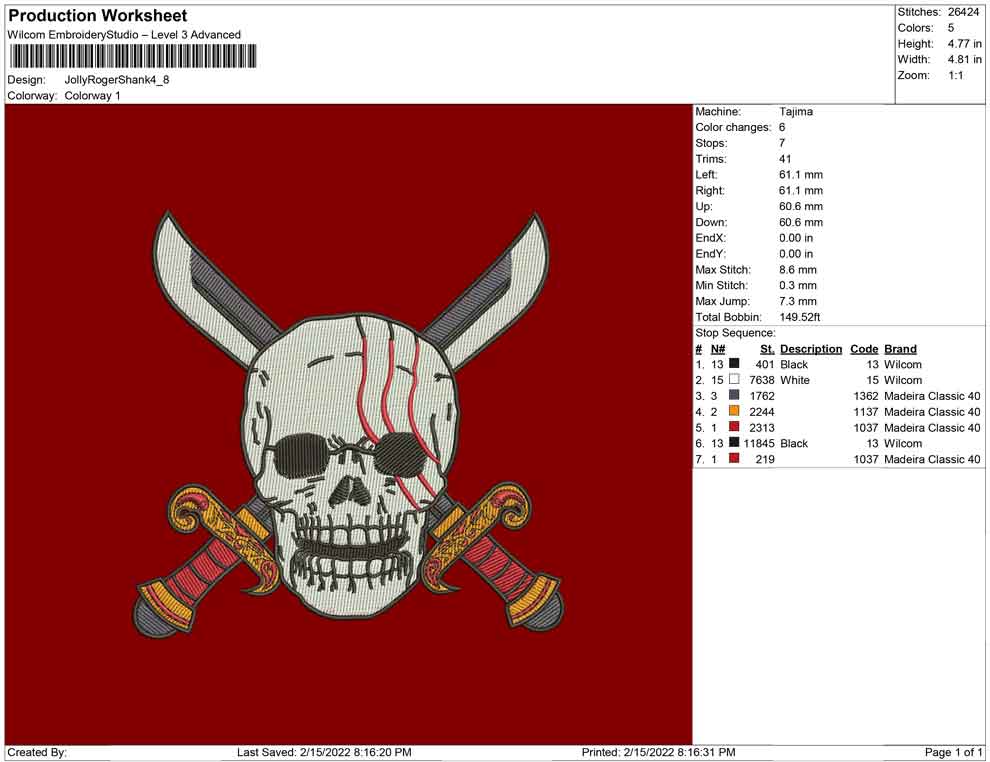Click the red swatch with 2313 stitches
This screenshot has height=762, width=990.
(734, 427)
